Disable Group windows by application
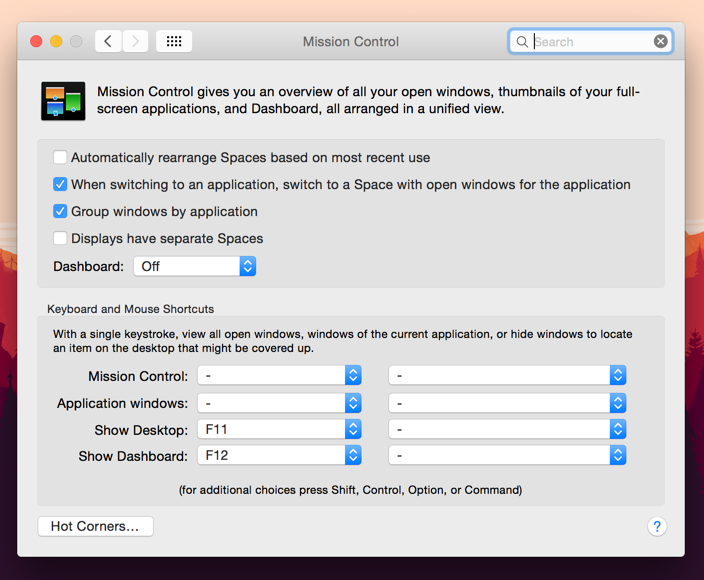The width and height of the screenshot is (704, 580). click(x=60, y=211)
